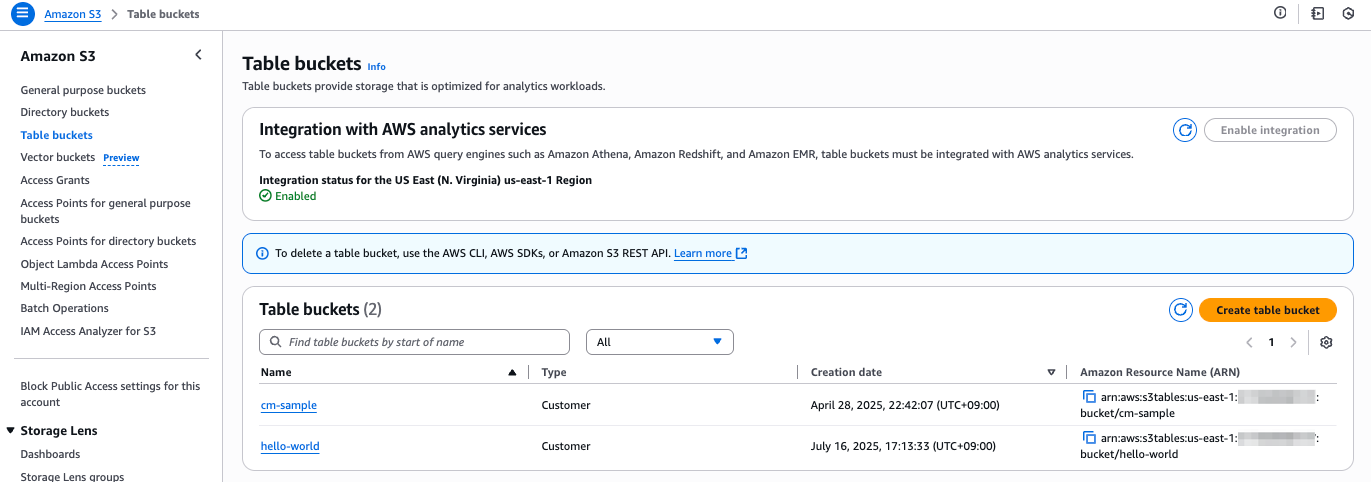Screen dimensions: 1371x482
Task: Open Storage Lens Dashboards
Action: point(50,454)
